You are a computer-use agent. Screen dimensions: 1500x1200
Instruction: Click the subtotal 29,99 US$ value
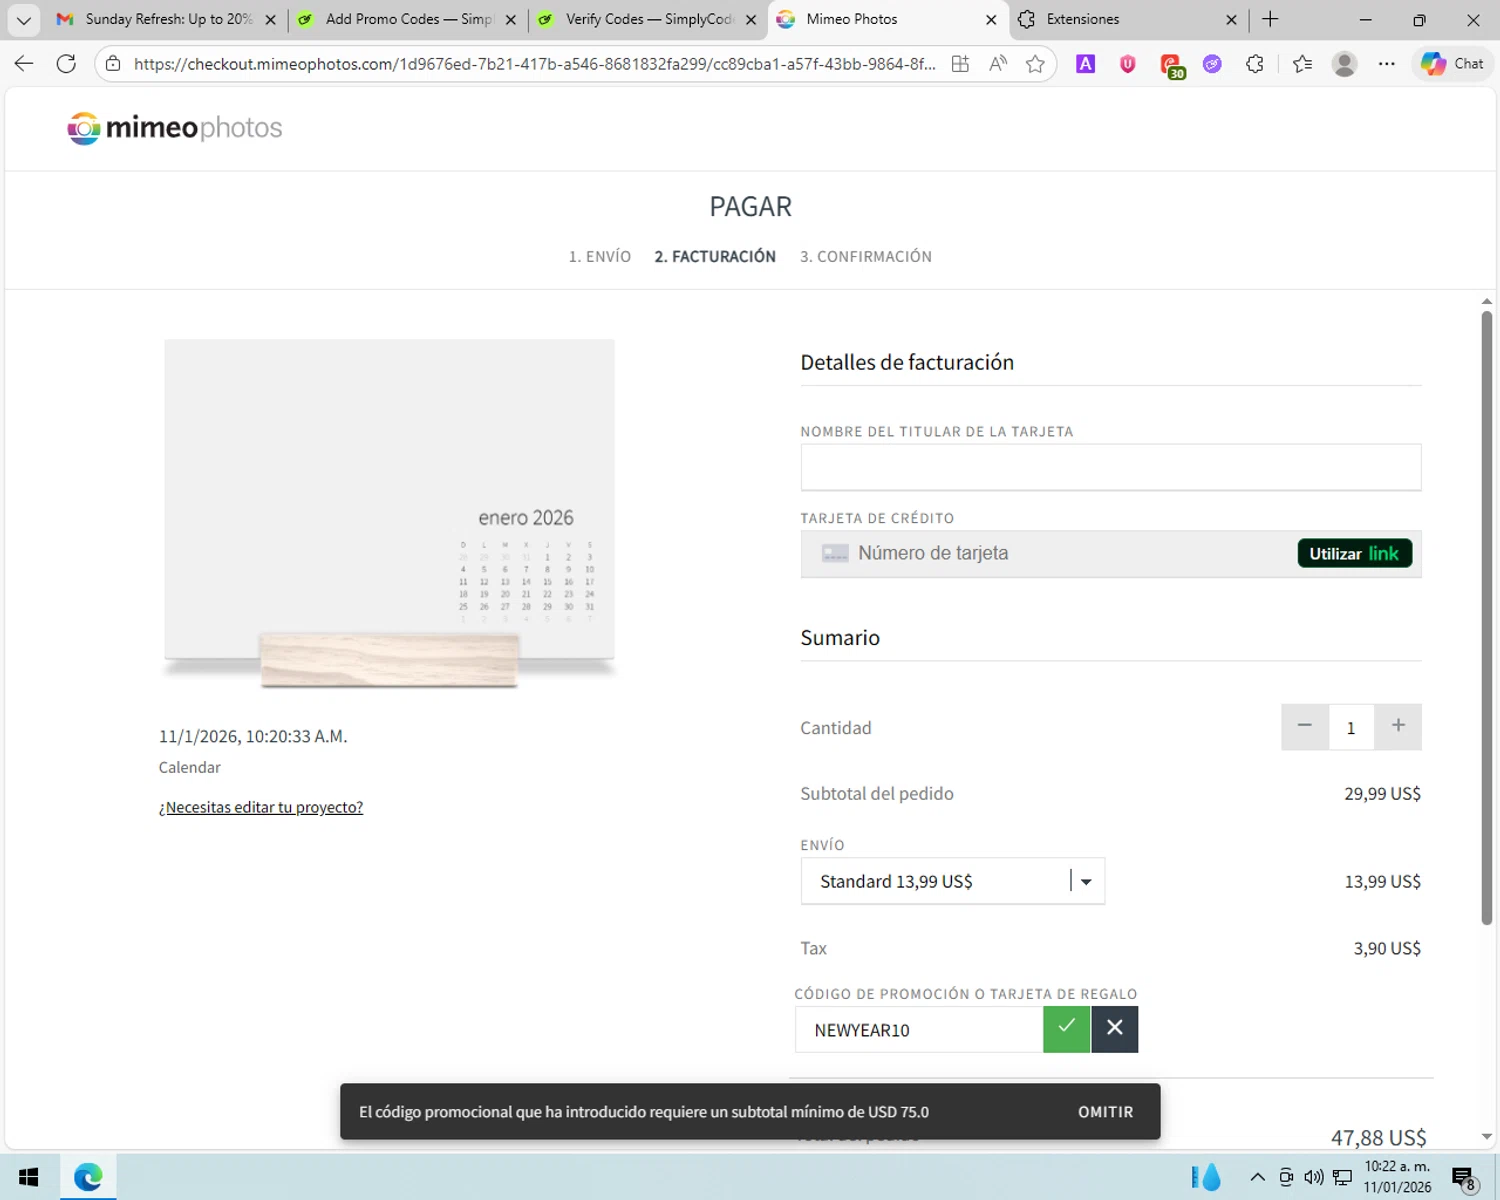coord(1382,793)
